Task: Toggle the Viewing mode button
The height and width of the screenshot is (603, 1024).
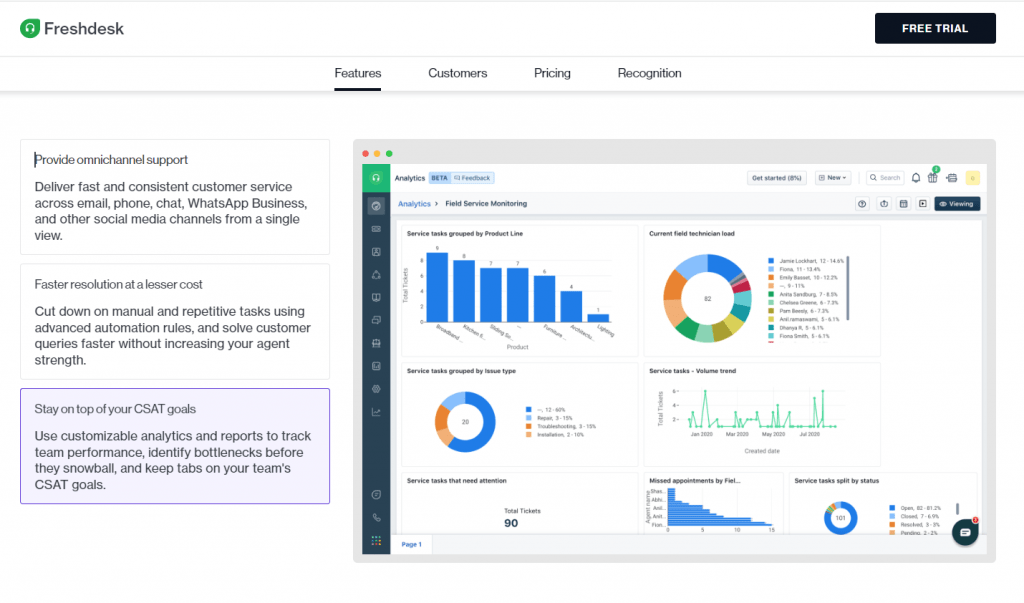Action: [957, 204]
